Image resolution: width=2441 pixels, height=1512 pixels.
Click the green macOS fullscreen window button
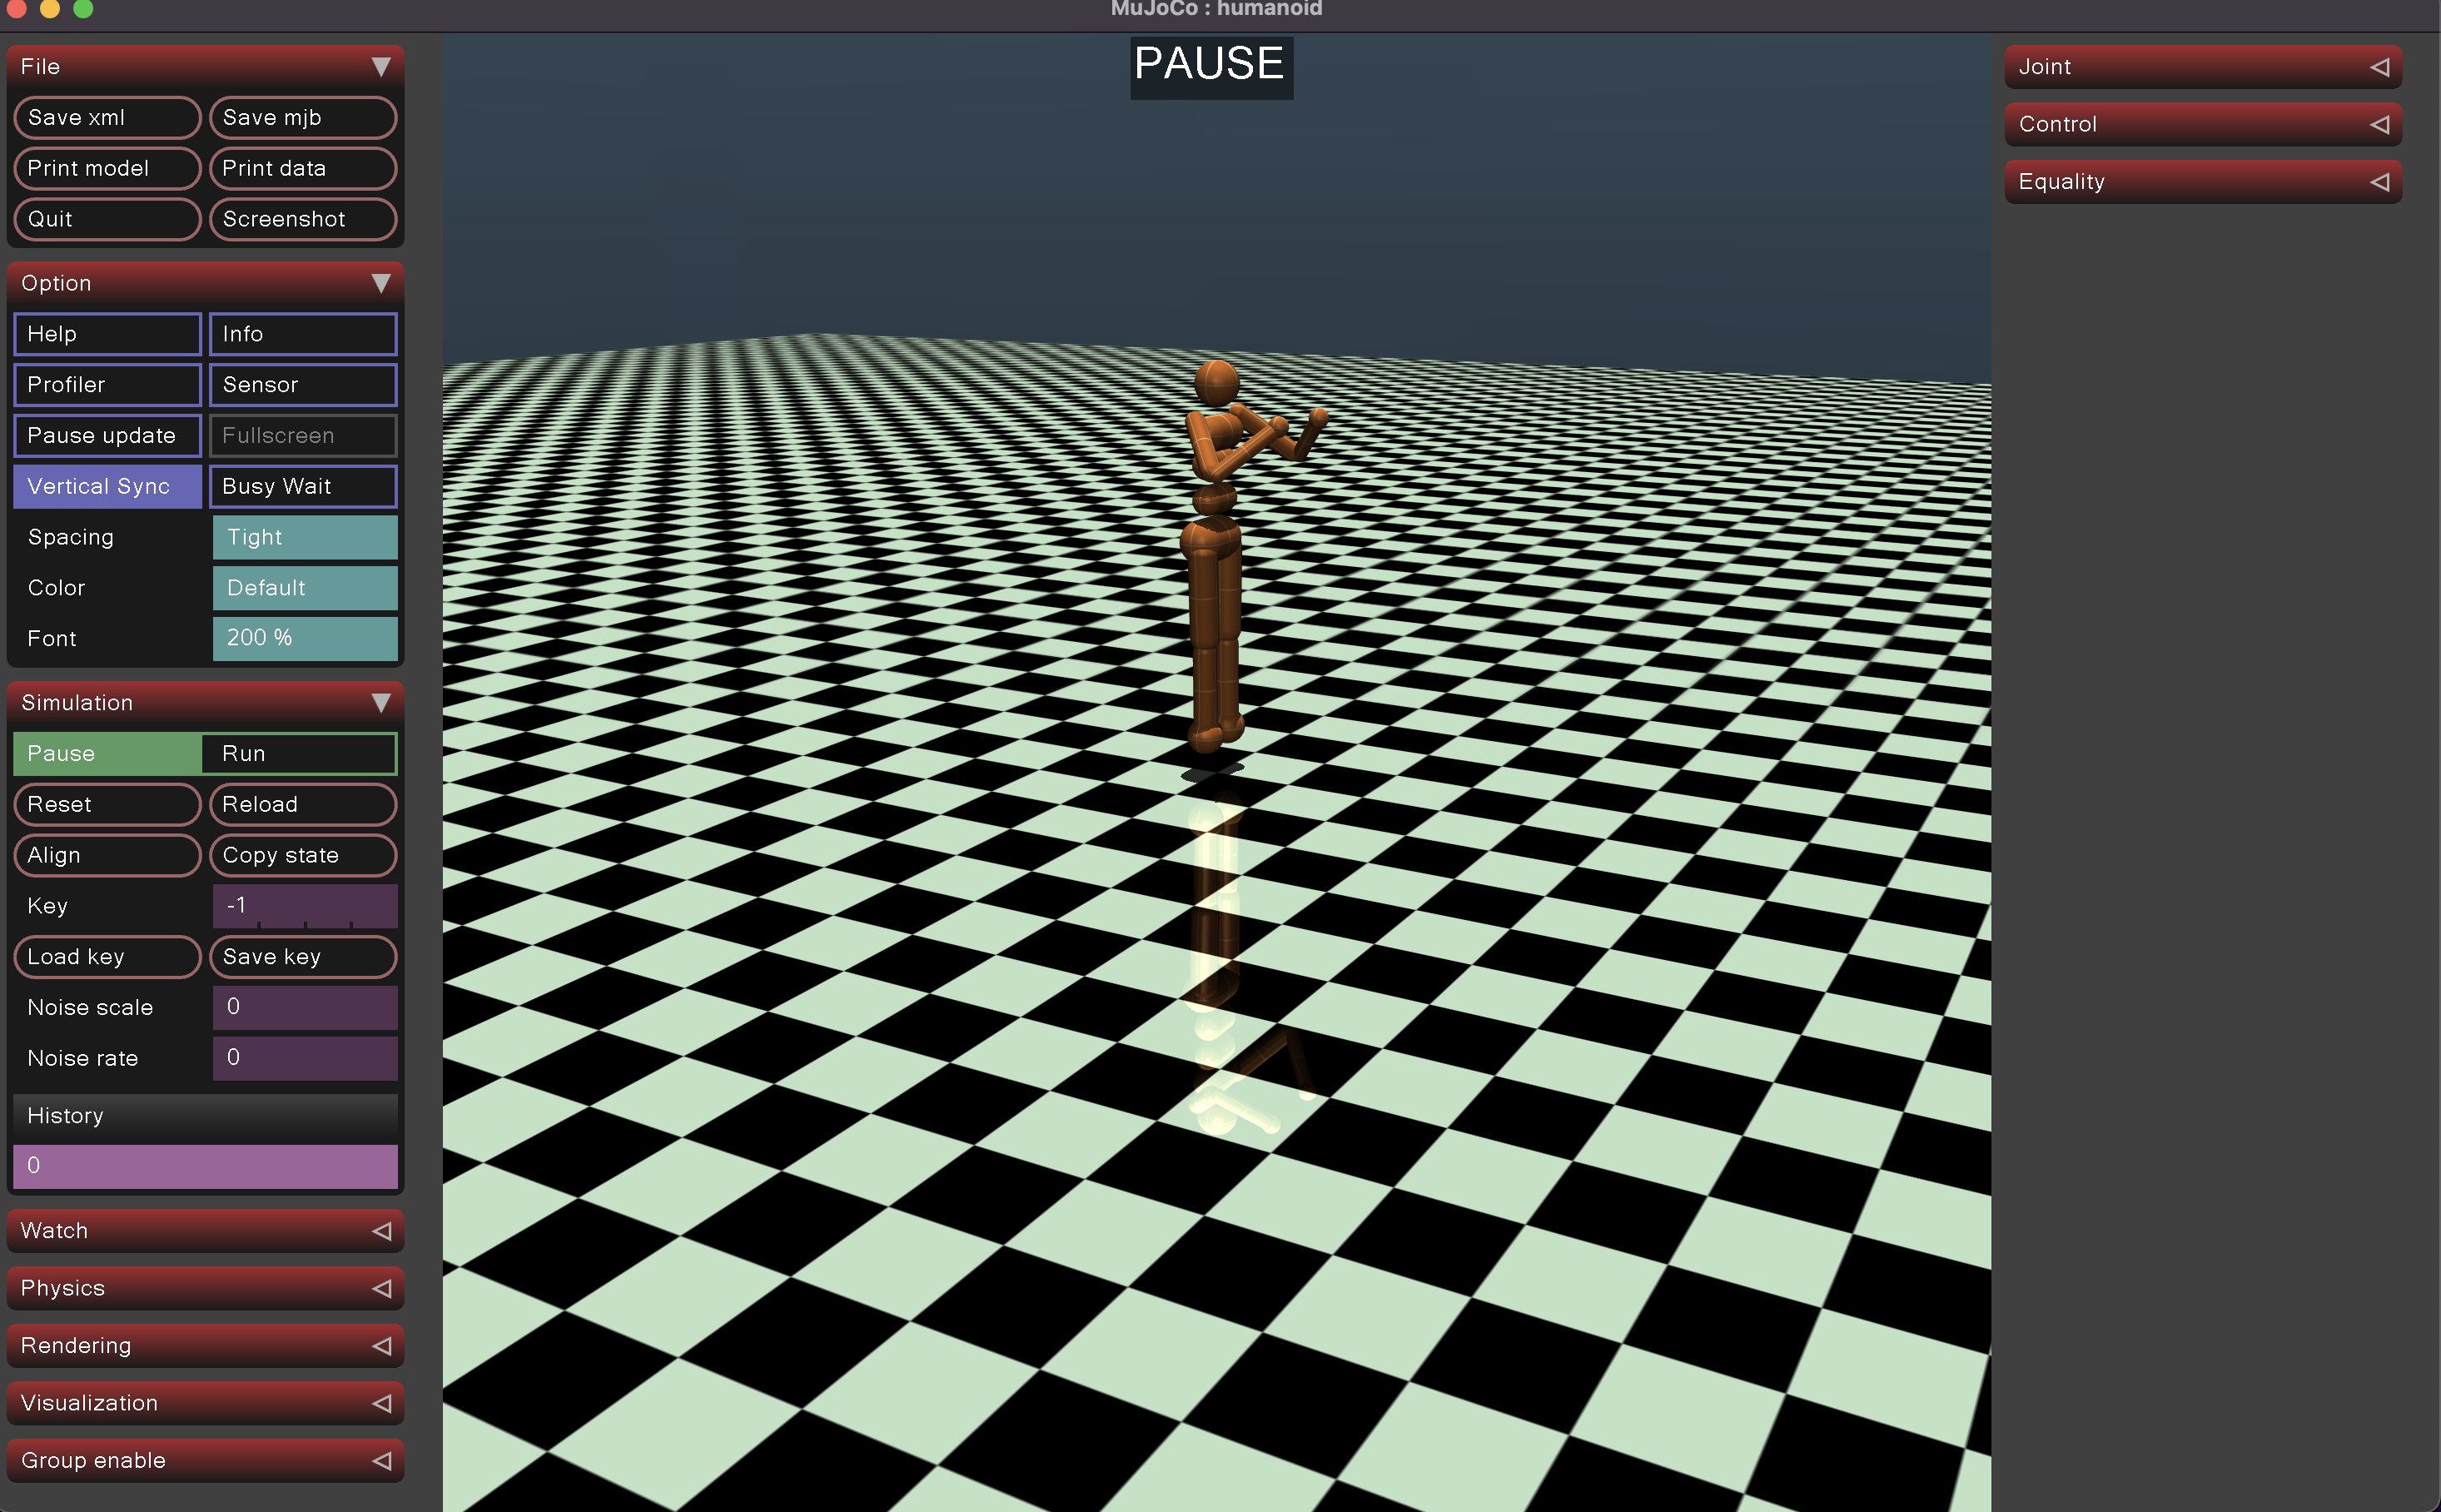click(83, 9)
